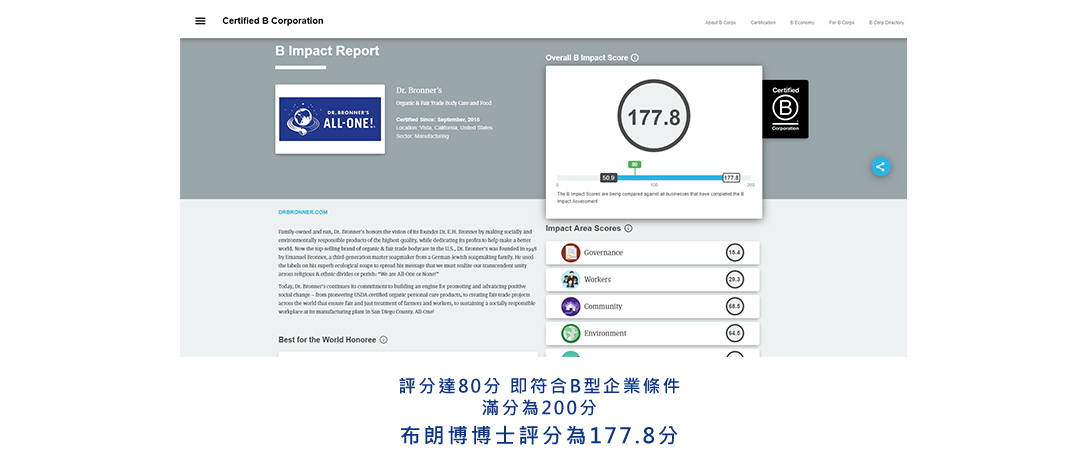Click the green 80 marker on score bar
The height and width of the screenshot is (464, 1080).
pos(634,164)
